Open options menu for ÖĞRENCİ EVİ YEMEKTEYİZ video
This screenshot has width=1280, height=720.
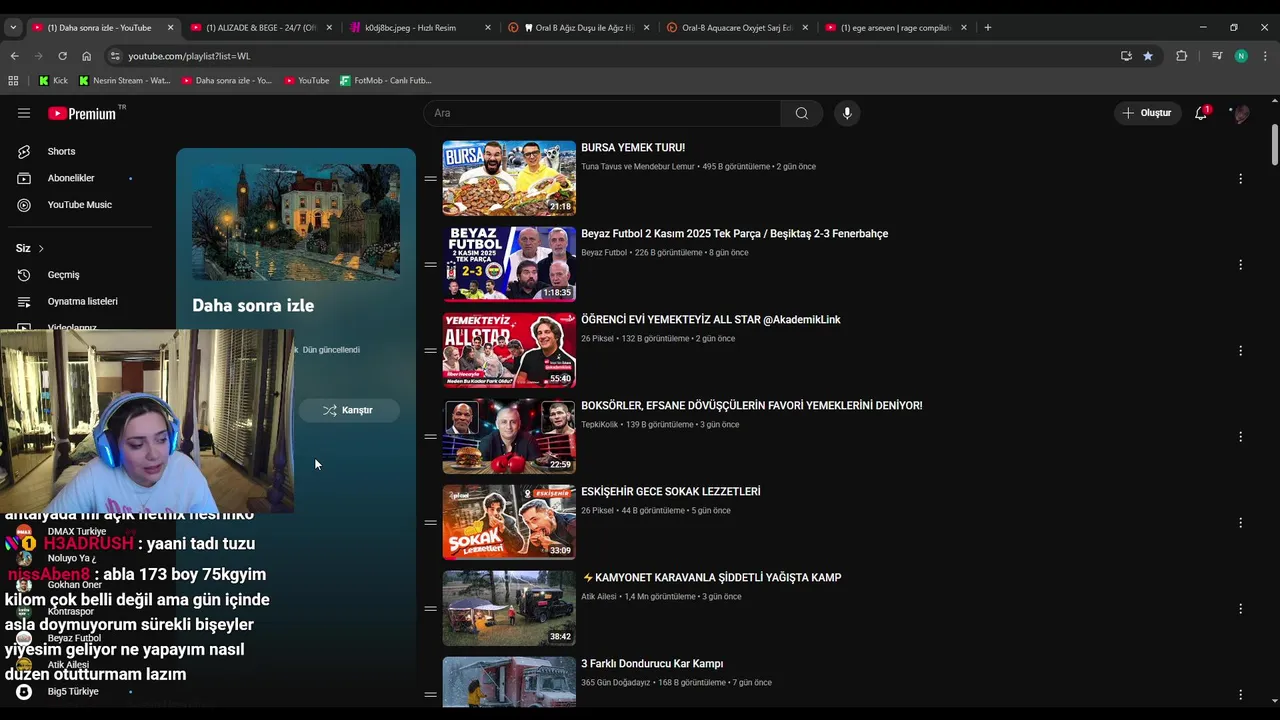(1240, 351)
